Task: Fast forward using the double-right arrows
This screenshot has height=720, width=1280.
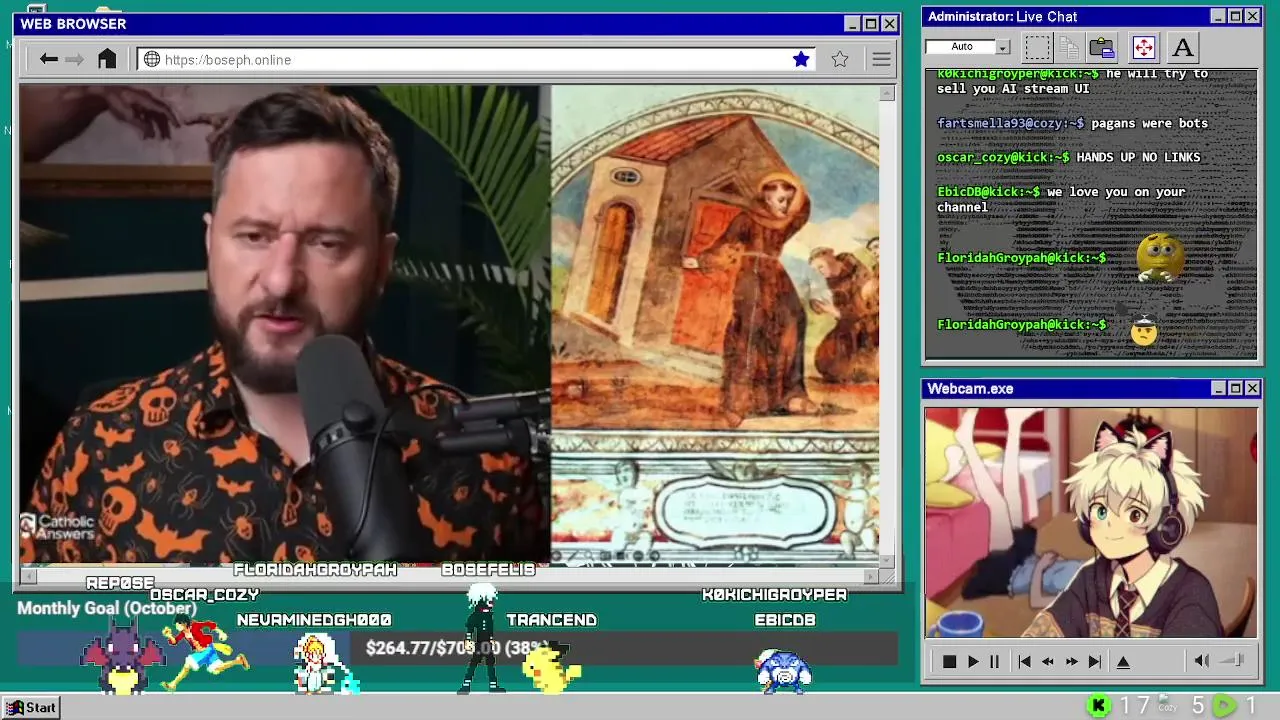Action: point(1071,661)
